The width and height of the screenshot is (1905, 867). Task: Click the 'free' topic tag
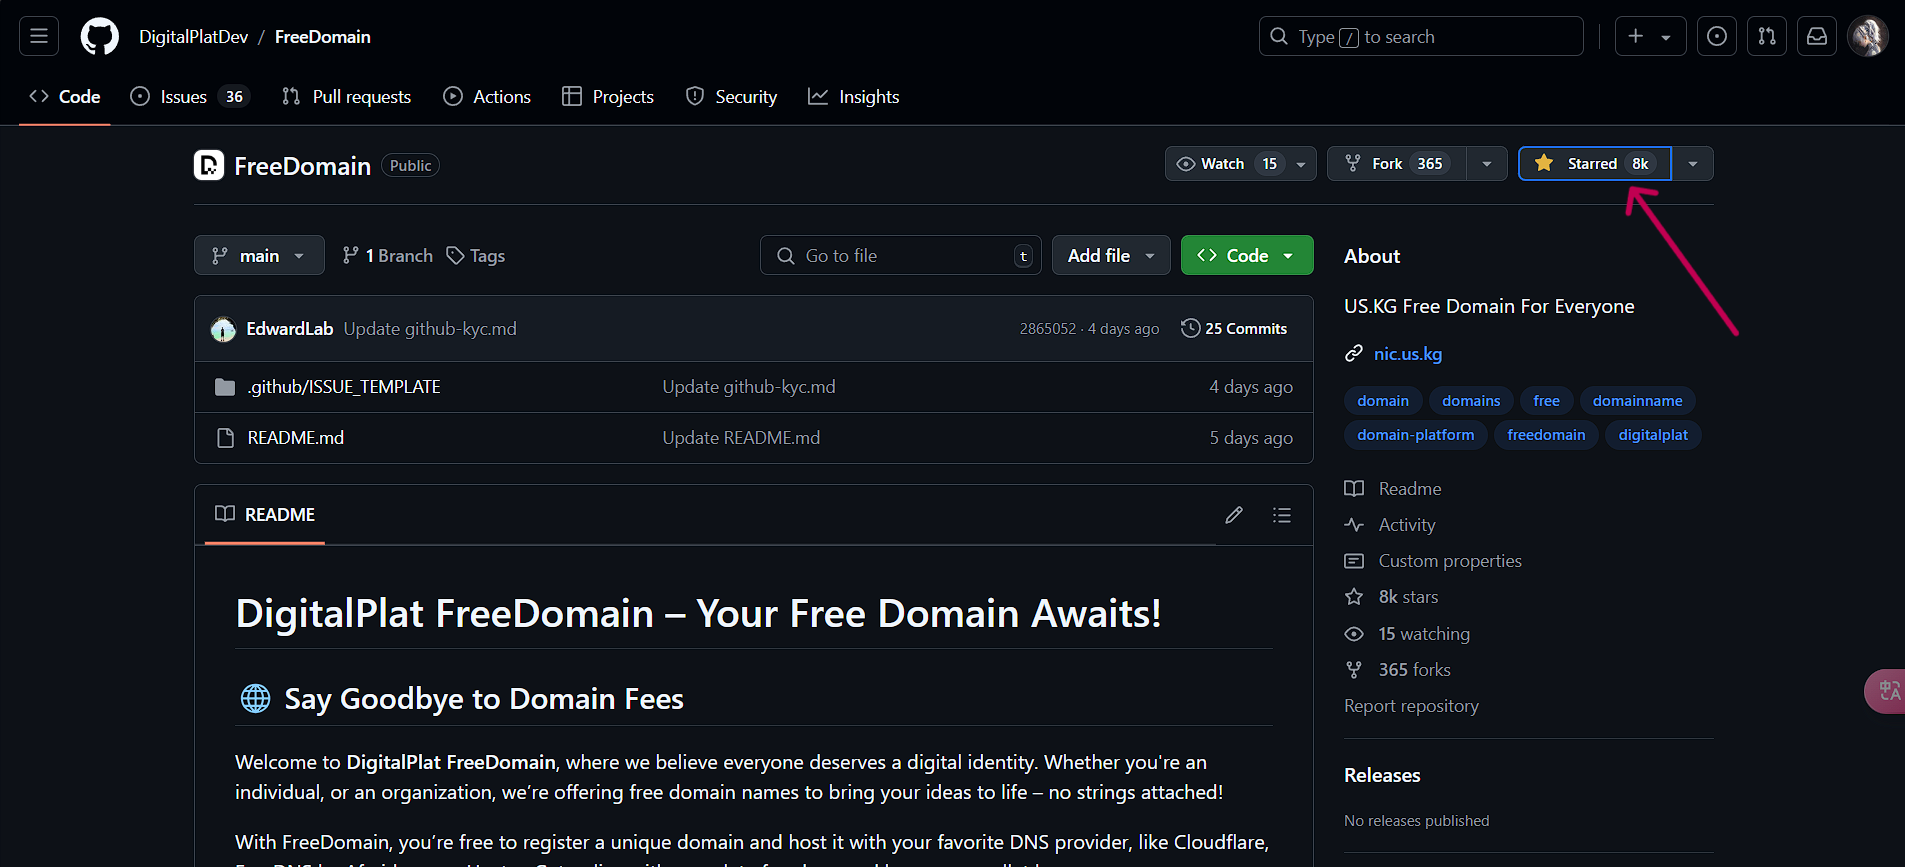click(1546, 401)
